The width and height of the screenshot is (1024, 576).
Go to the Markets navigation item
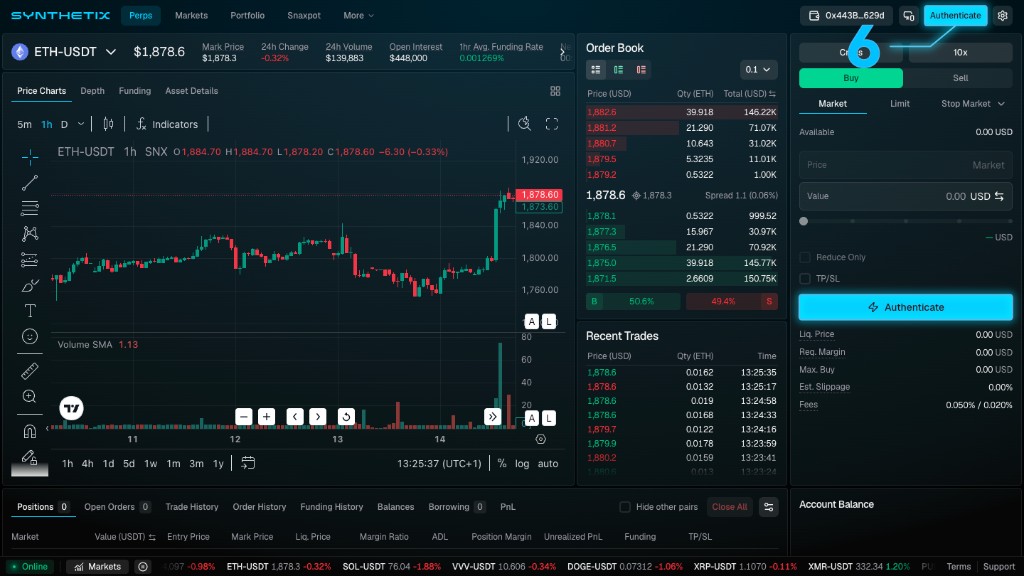pos(191,16)
